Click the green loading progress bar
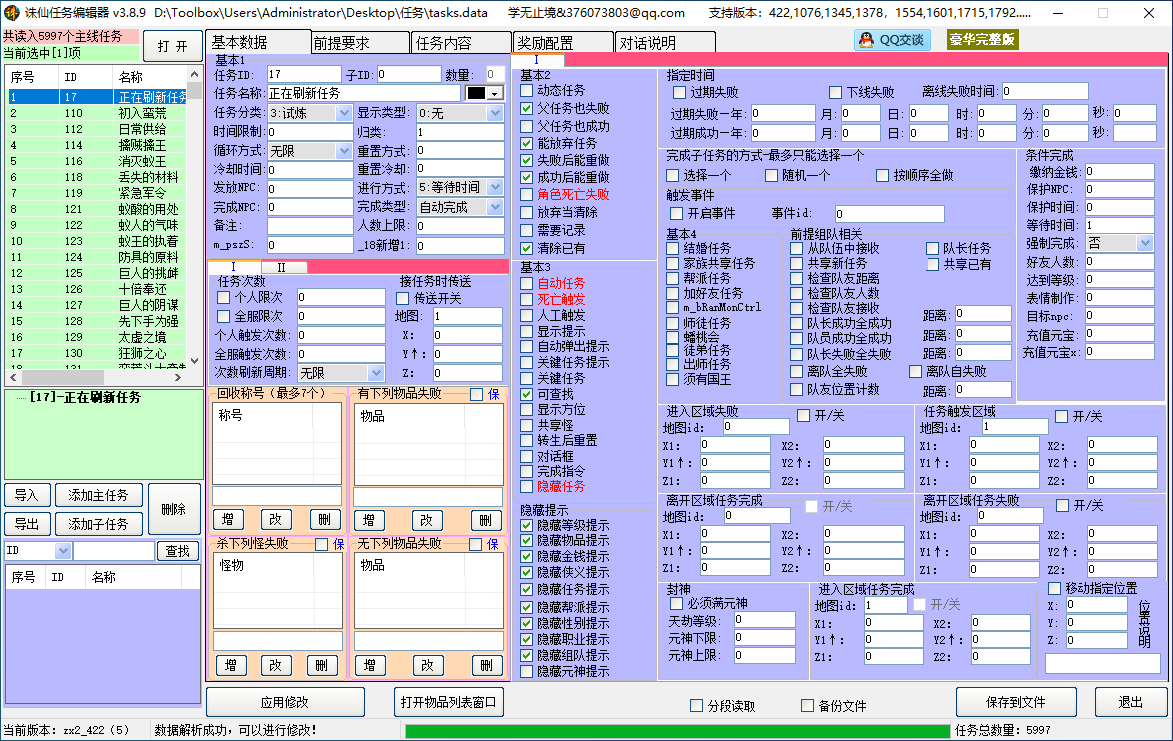This screenshot has width=1173, height=741. click(677, 731)
